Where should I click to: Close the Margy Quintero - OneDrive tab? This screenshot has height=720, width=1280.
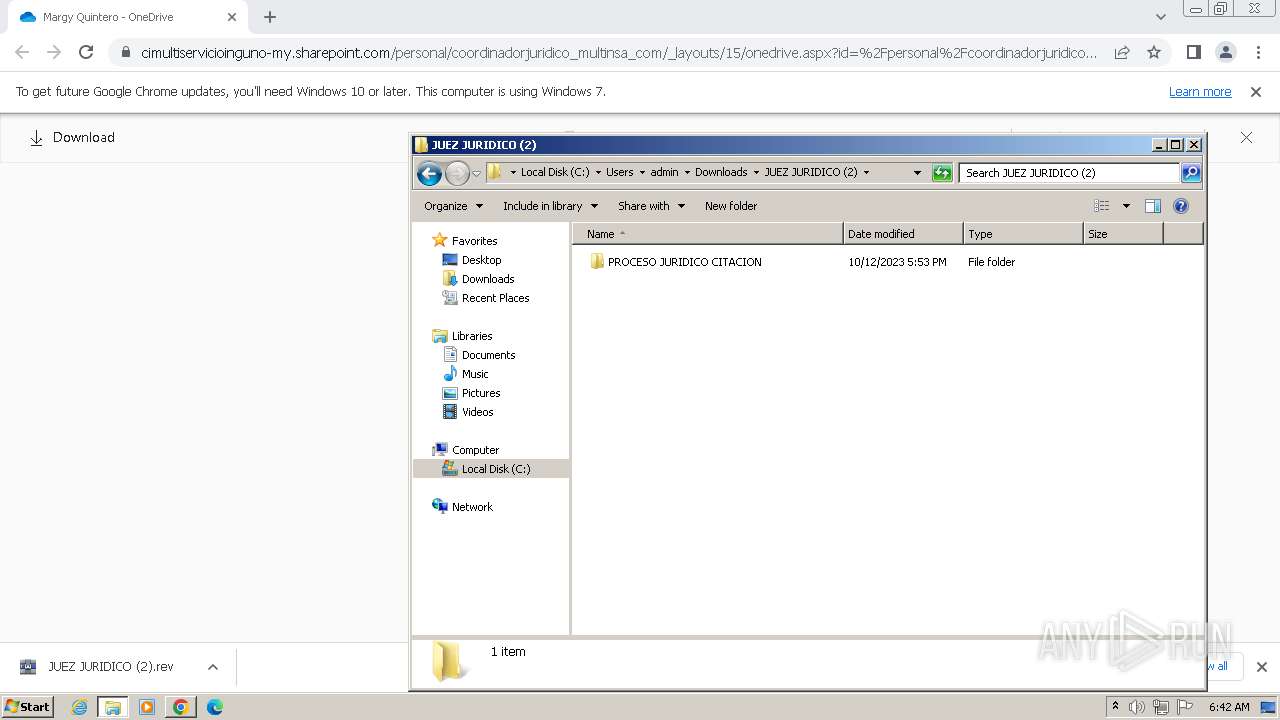[x=231, y=17]
